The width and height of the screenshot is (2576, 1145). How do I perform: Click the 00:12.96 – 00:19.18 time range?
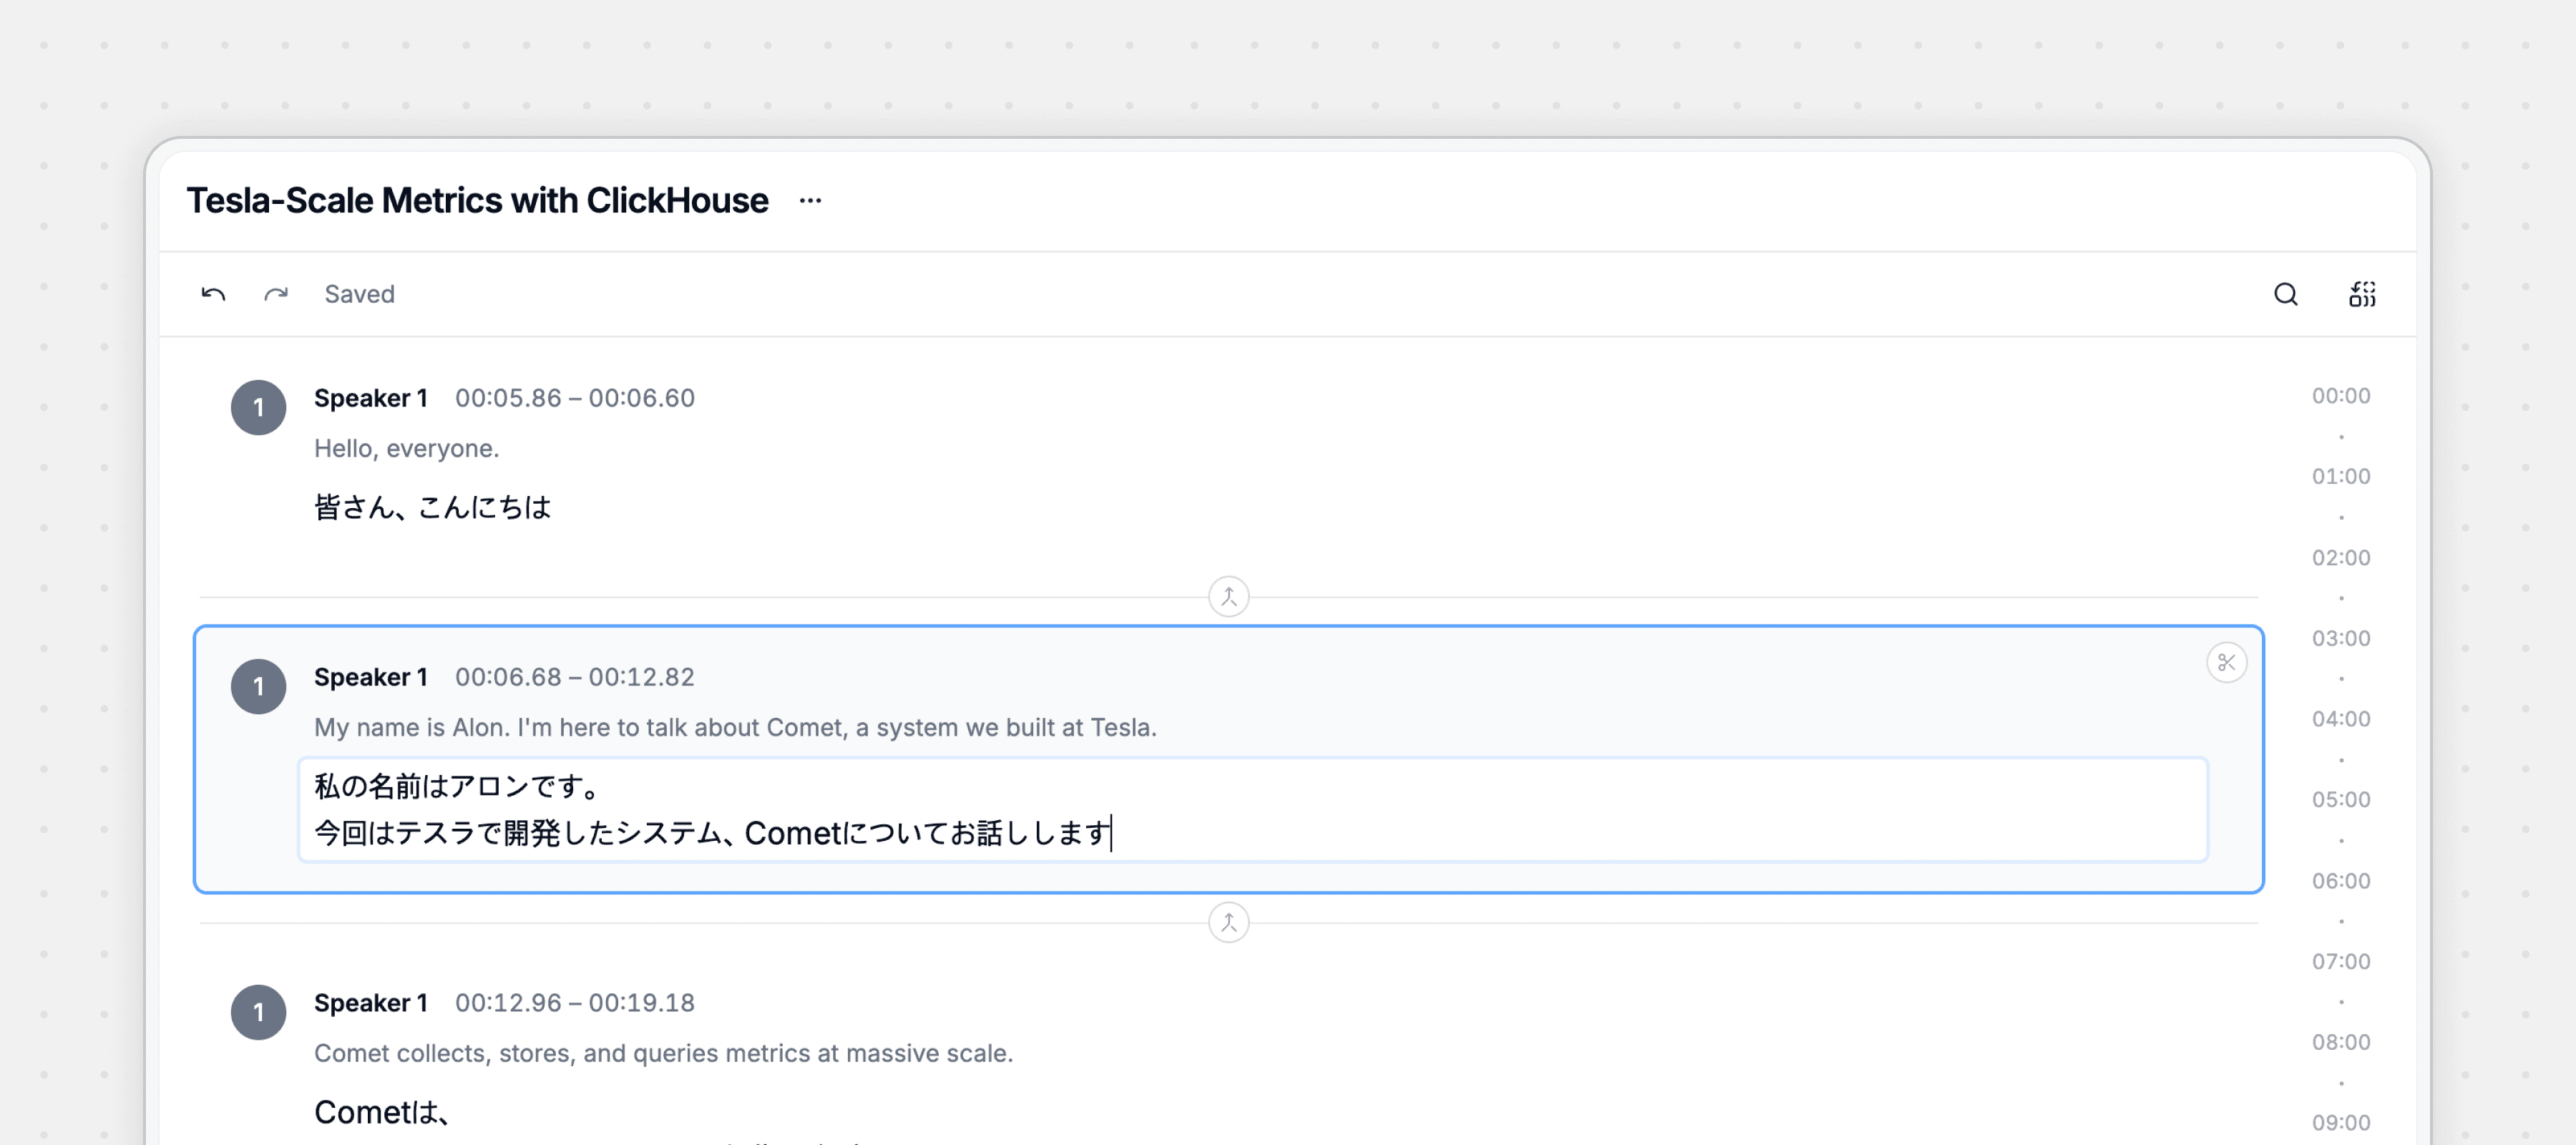click(574, 1003)
